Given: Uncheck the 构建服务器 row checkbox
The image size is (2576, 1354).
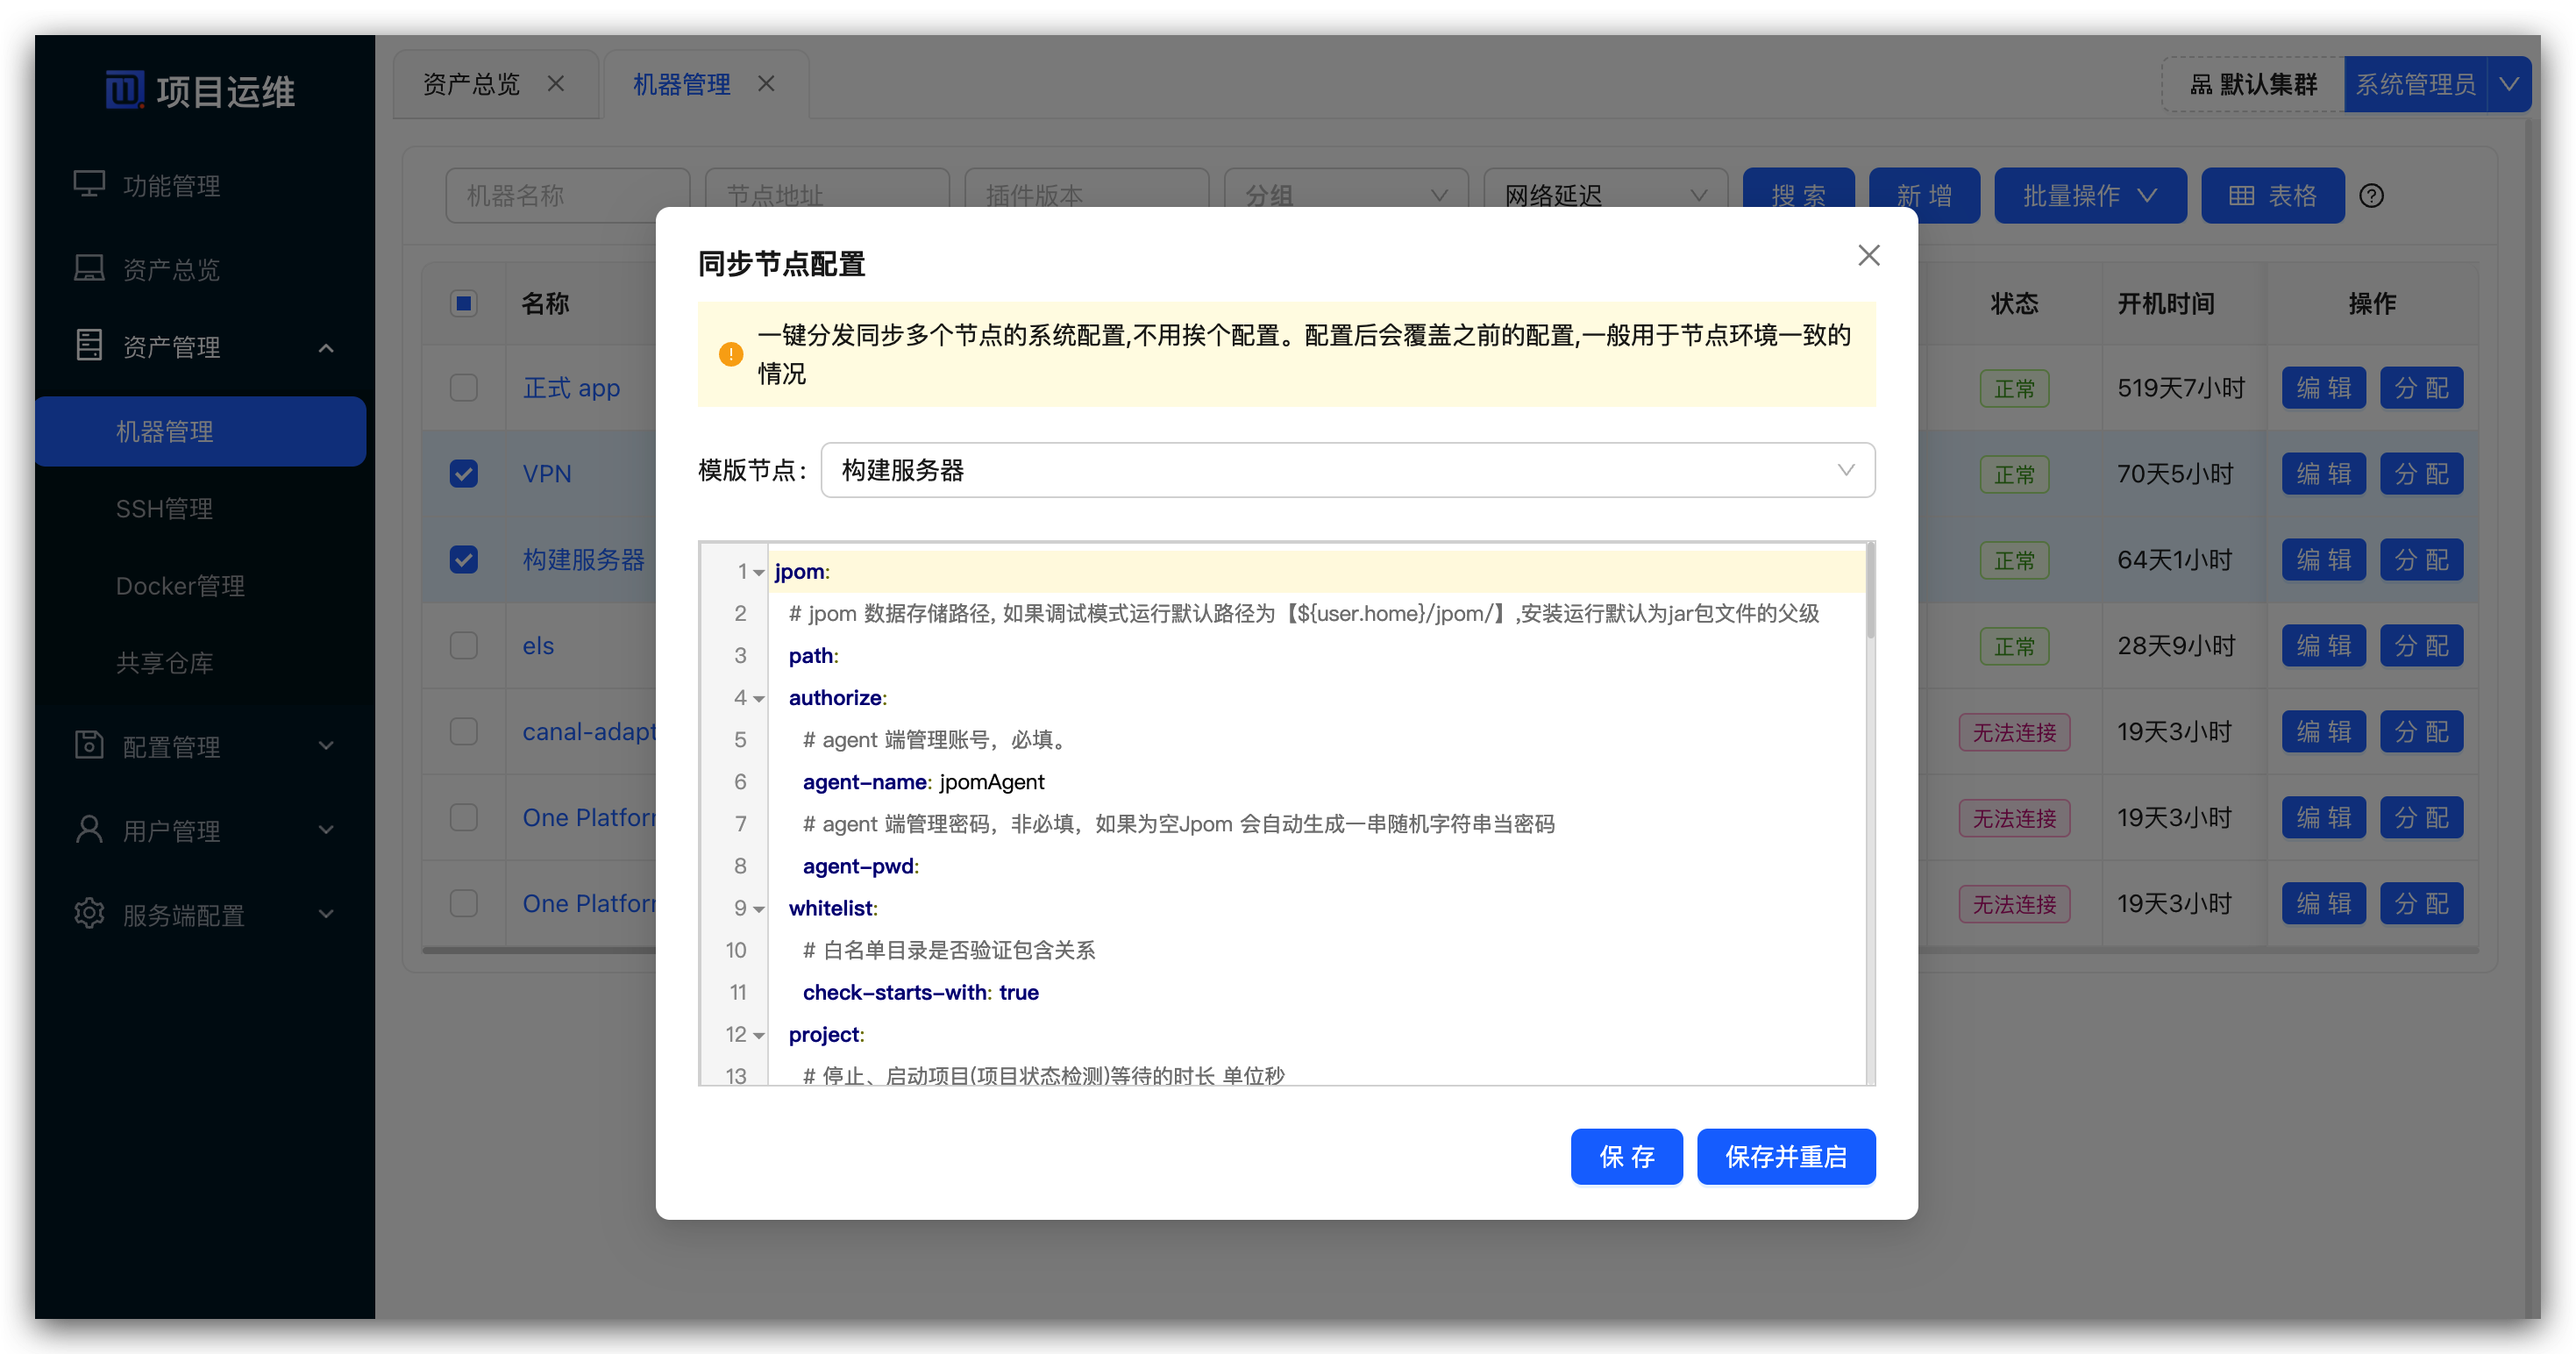Looking at the screenshot, I should [x=463, y=560].
